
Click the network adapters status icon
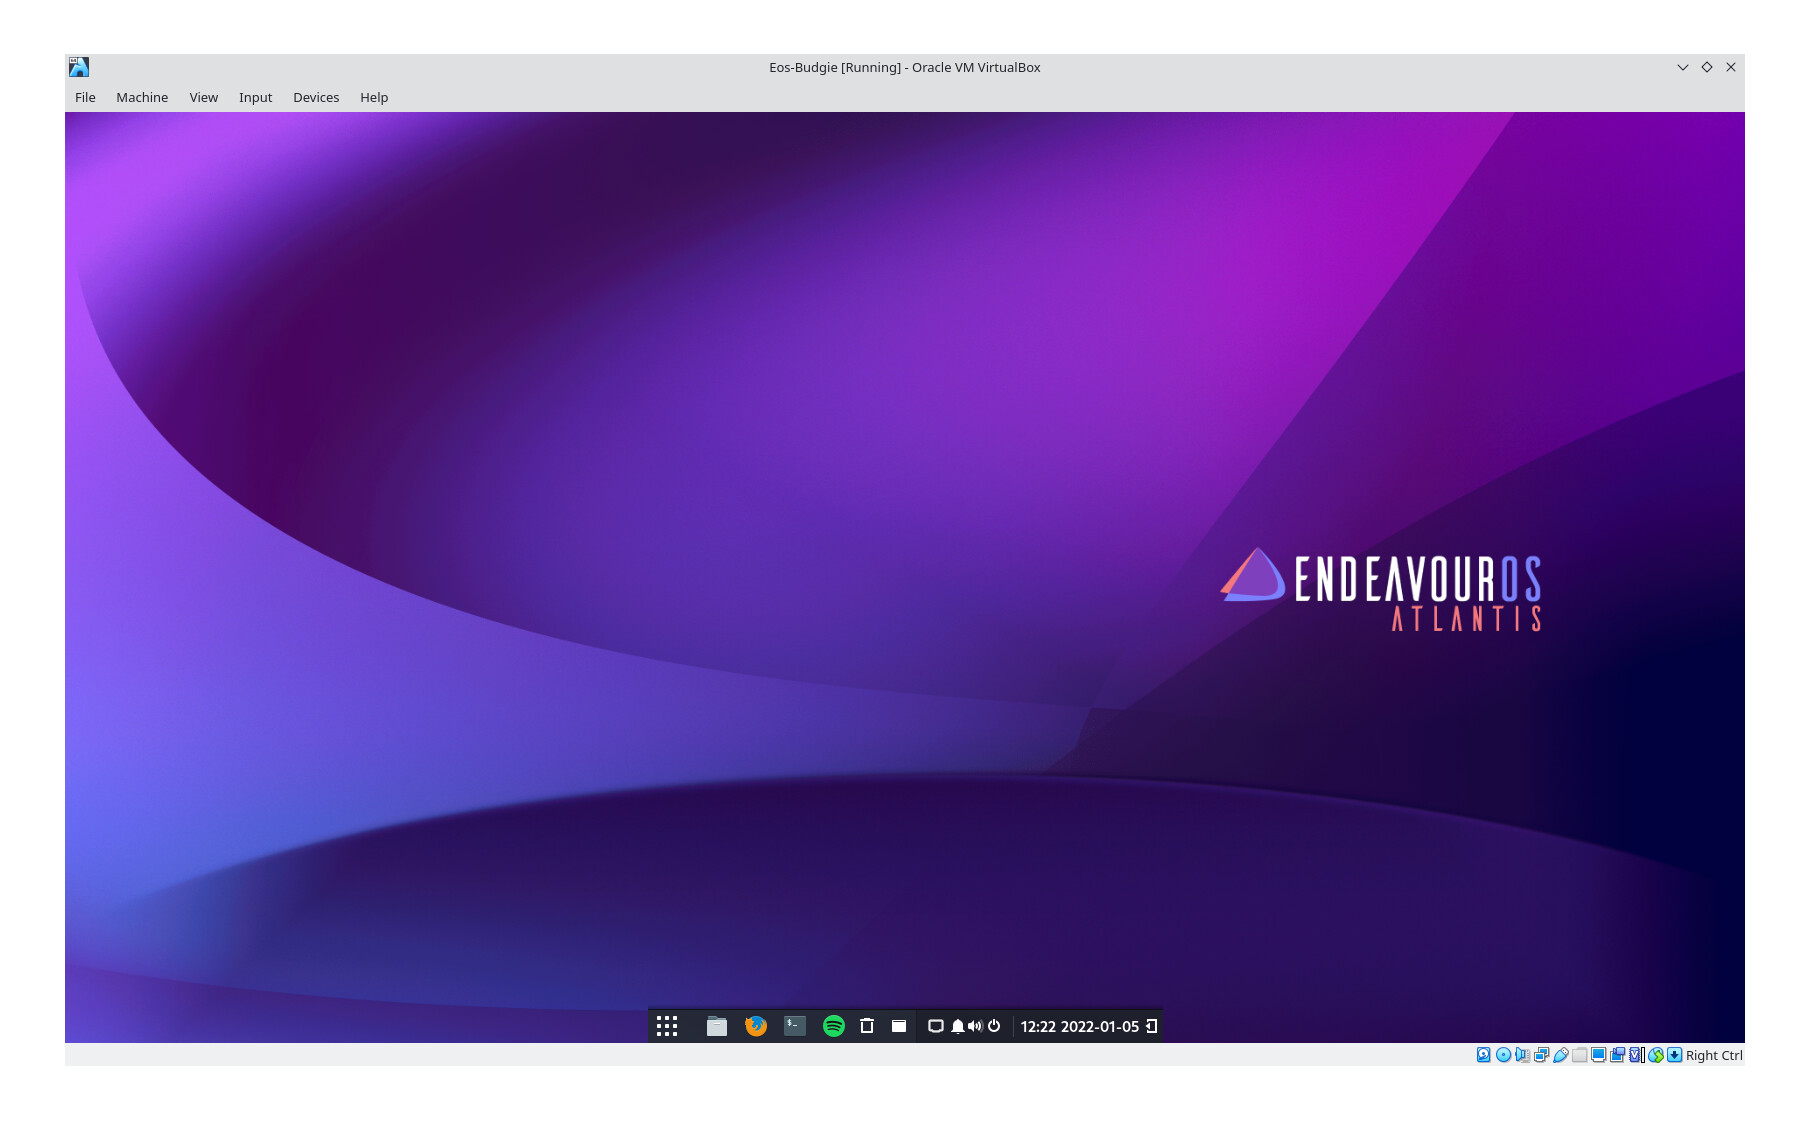[1541, 1055]
